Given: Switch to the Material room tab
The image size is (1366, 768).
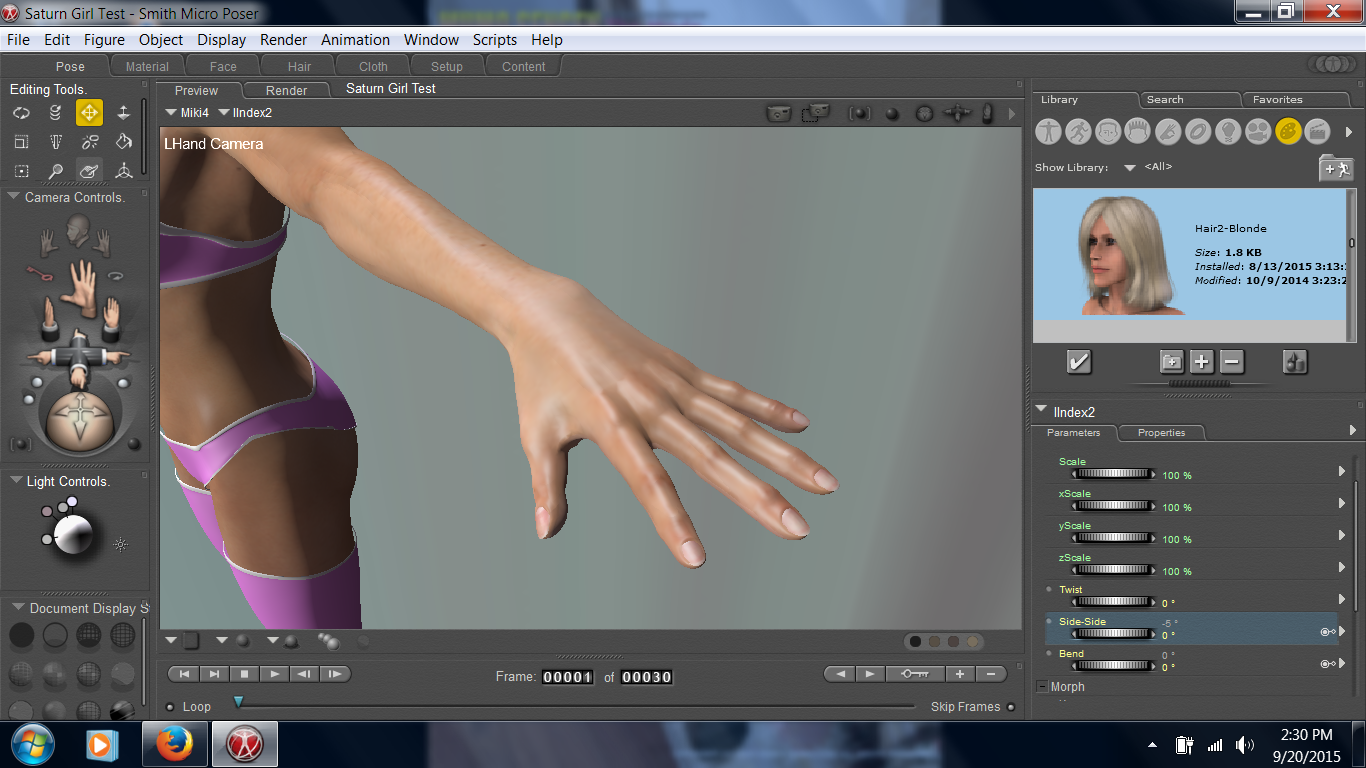Looking at the screenshot, I should click(147, 67).
